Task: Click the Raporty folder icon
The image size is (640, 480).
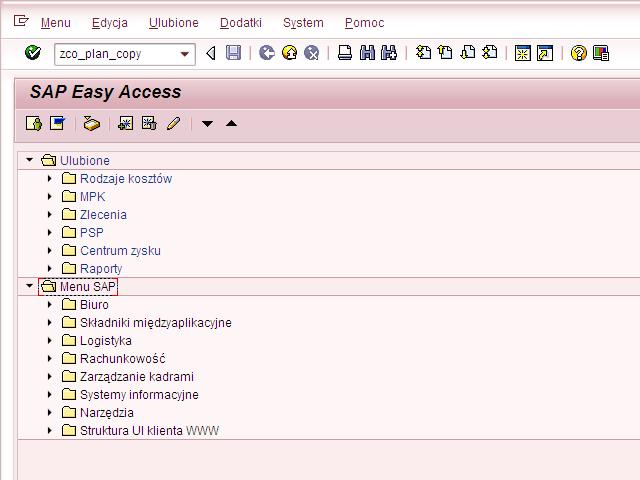Action: point(69,268)
